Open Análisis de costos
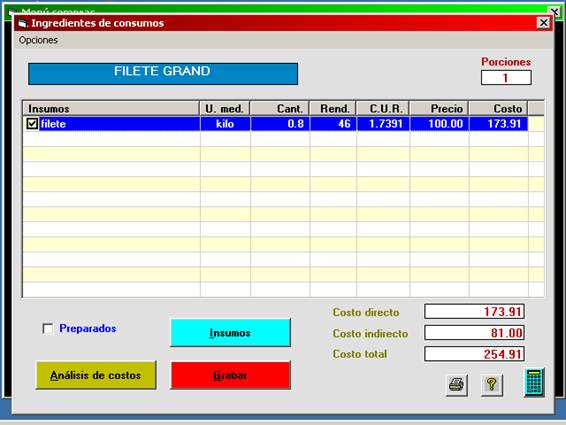Screen dimensions: 566x425 (96, 375)
